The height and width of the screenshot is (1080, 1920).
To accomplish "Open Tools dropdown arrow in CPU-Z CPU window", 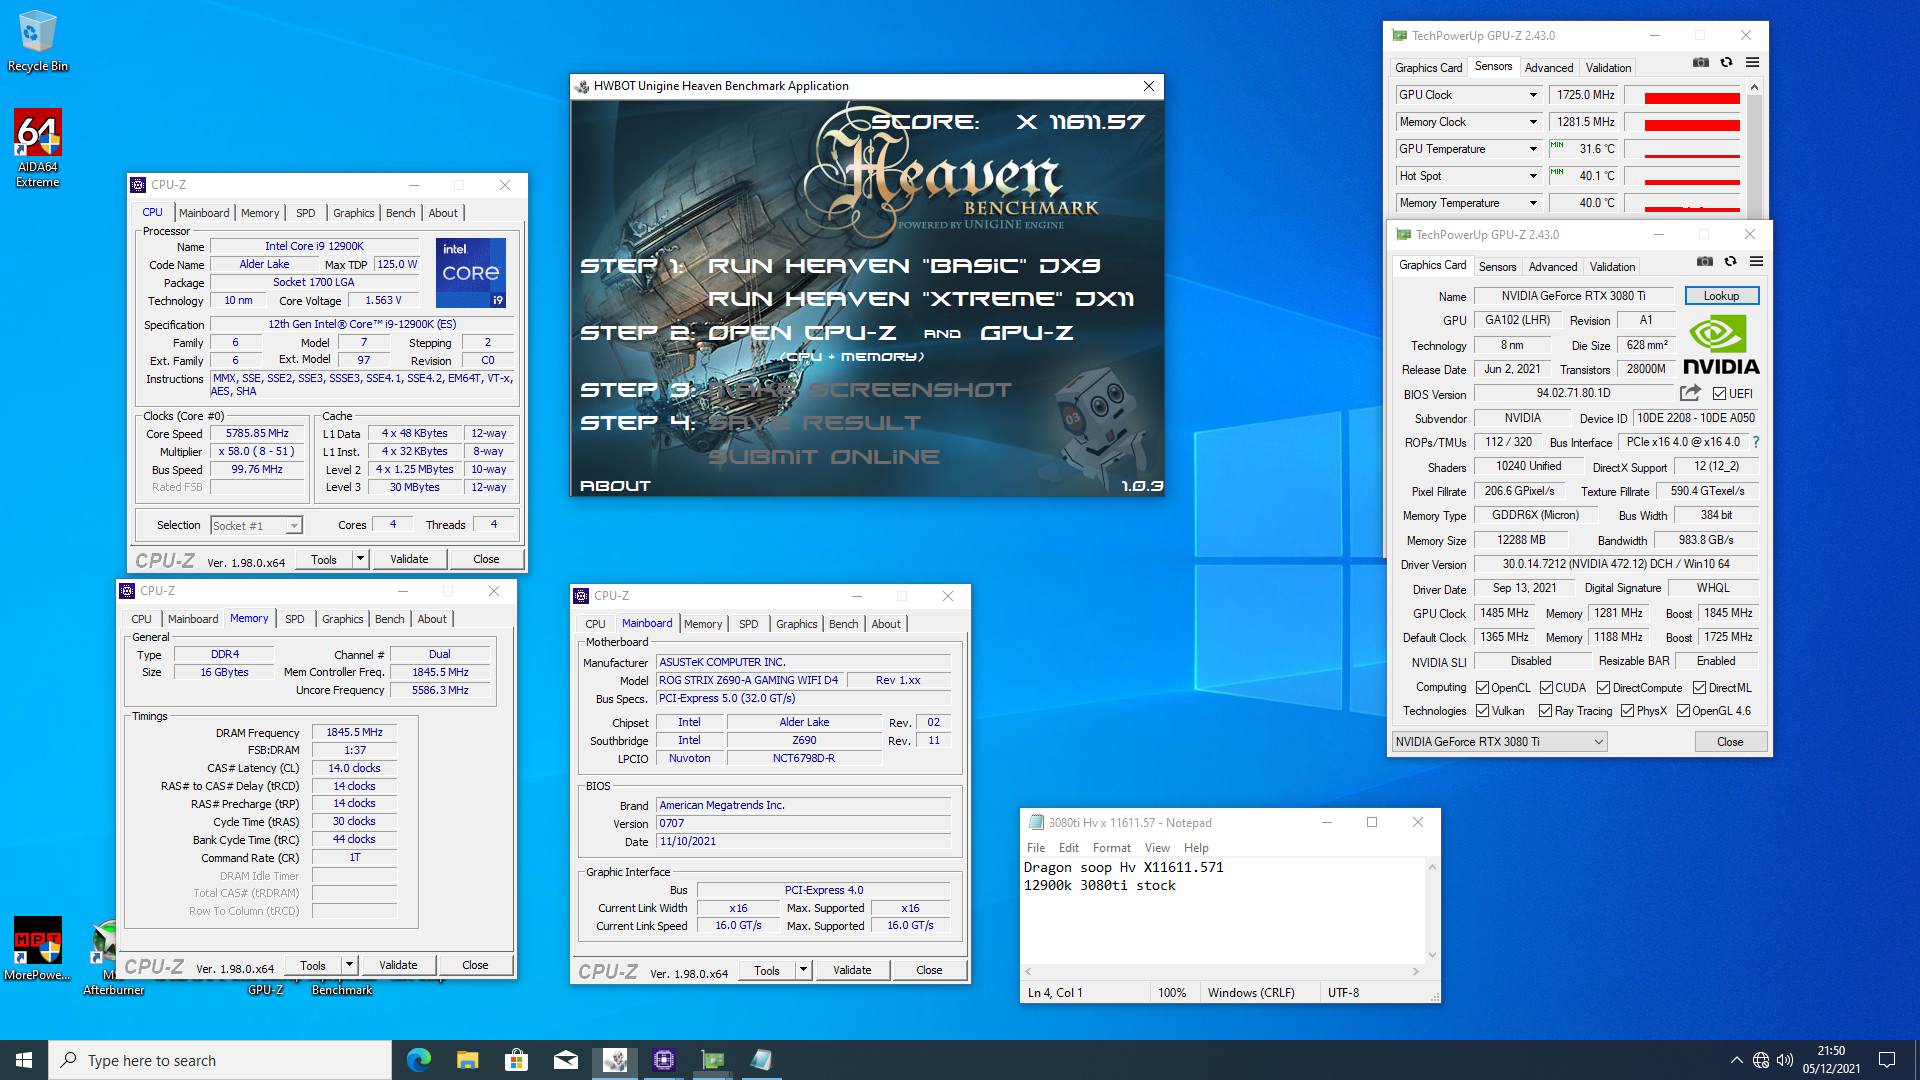I will tap(360, 559).
